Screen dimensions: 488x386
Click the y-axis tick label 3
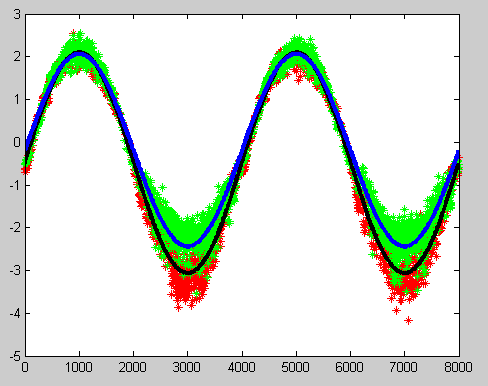(17, 15)
